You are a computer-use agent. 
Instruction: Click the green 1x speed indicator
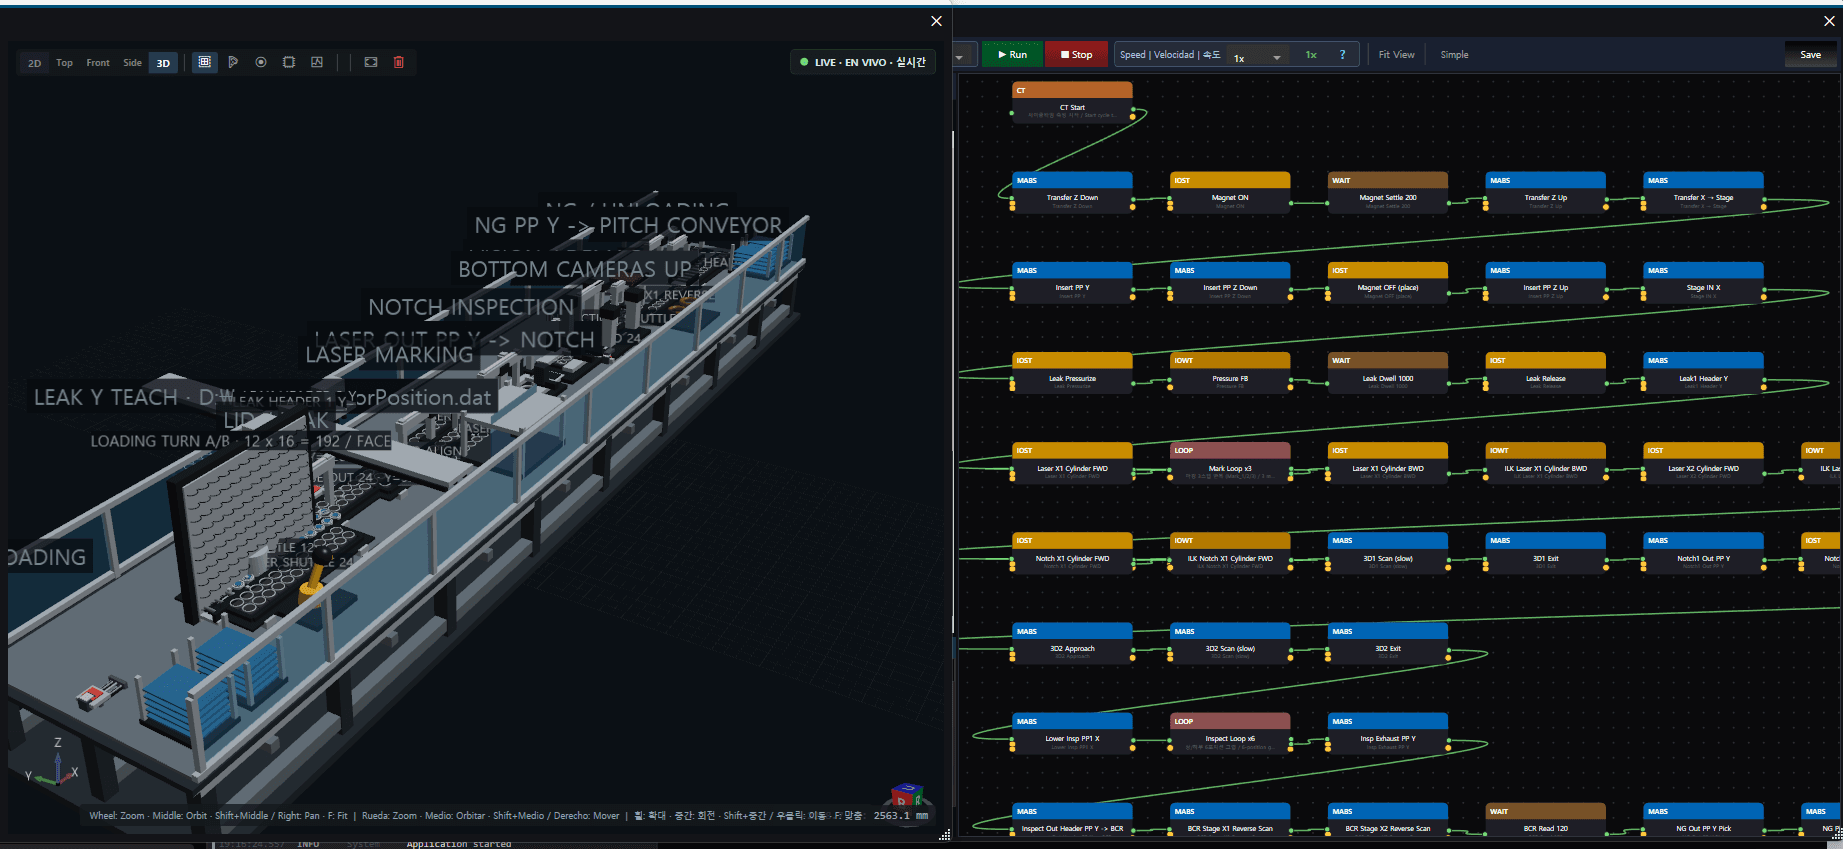pos(1311,55)
